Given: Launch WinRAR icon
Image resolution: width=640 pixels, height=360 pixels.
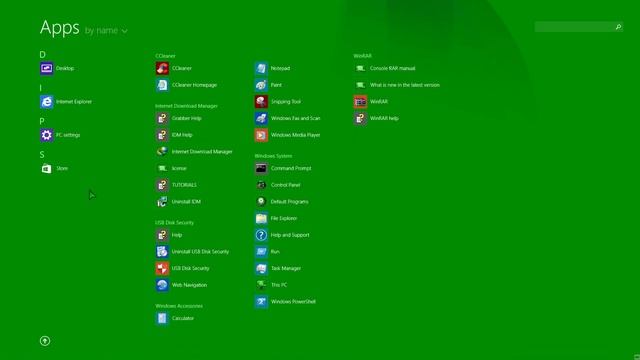Looking at the screenshot, I should coord(360,102).
